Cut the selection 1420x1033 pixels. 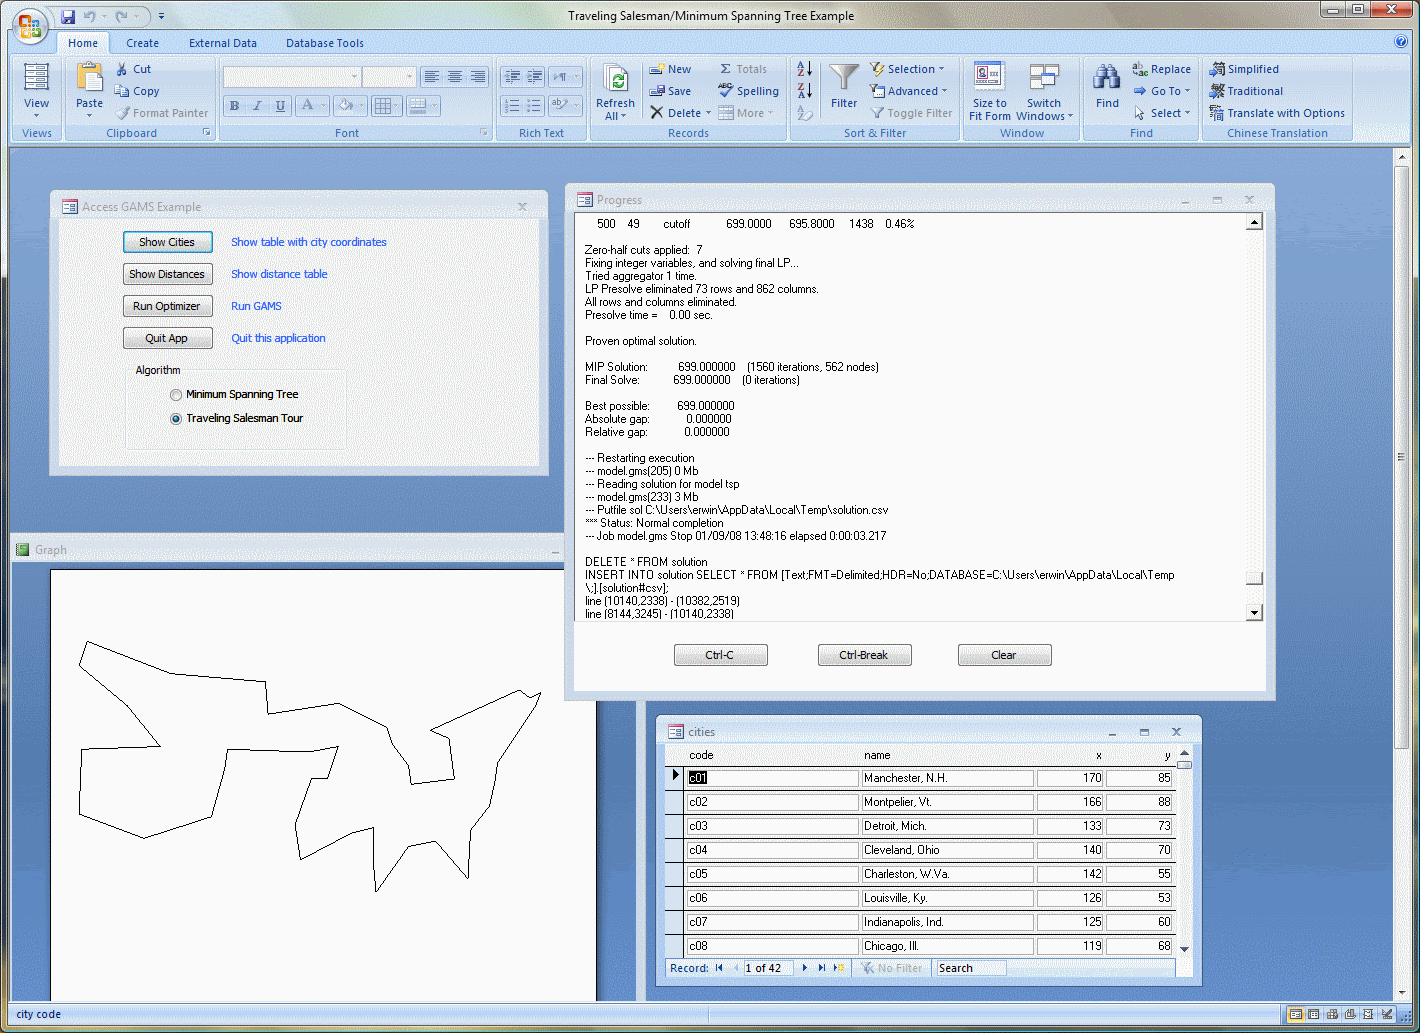tap(134, 69)
